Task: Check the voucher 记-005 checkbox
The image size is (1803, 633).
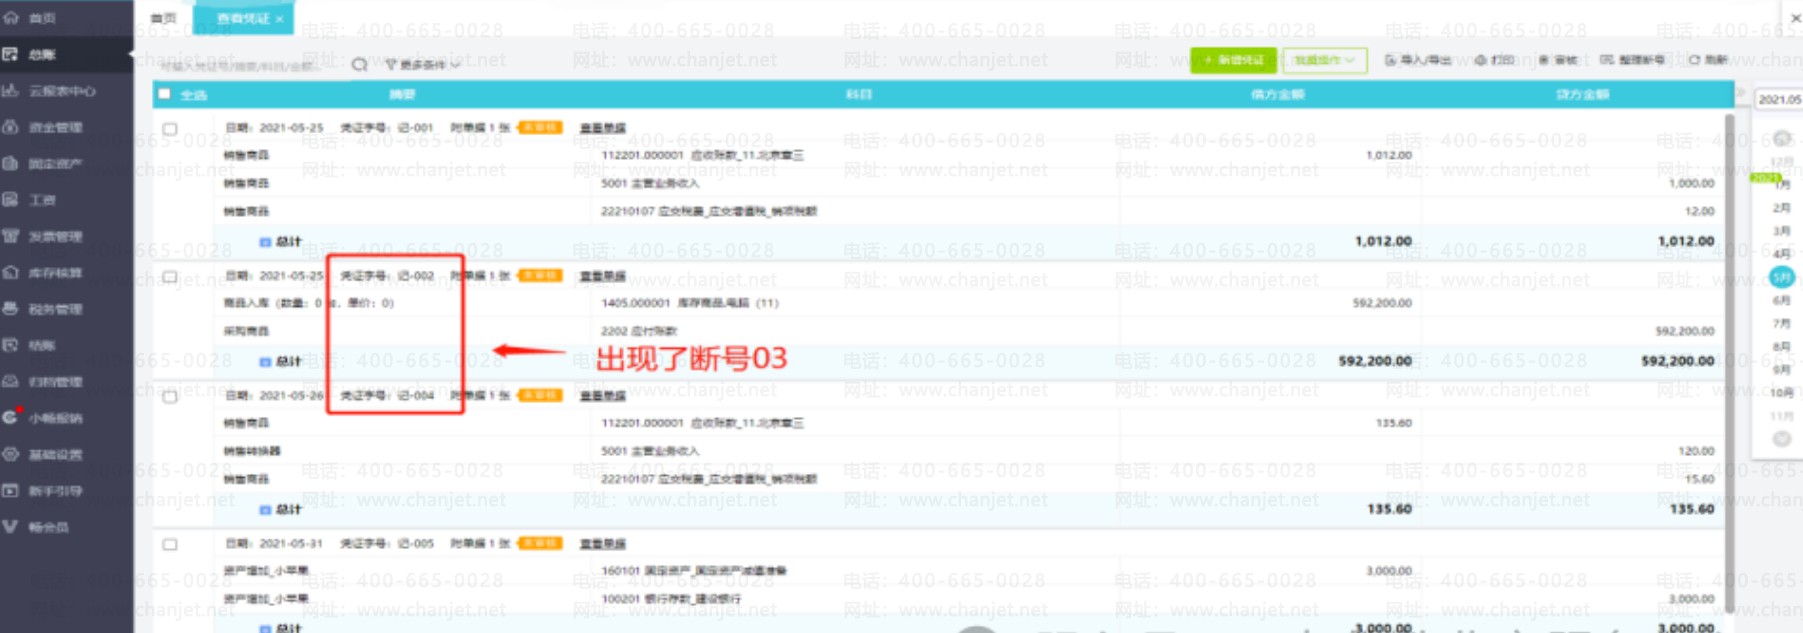Action: 170,545
